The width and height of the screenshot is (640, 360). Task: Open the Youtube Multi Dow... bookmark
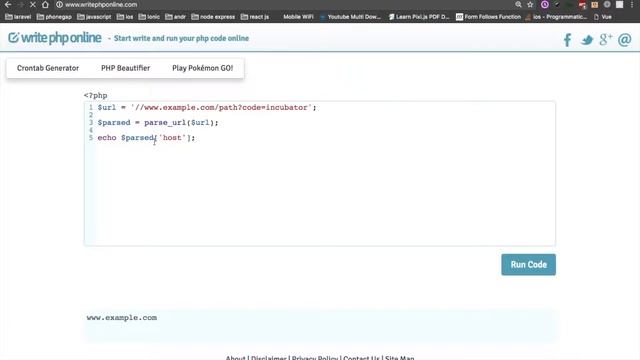click(350, 17)
